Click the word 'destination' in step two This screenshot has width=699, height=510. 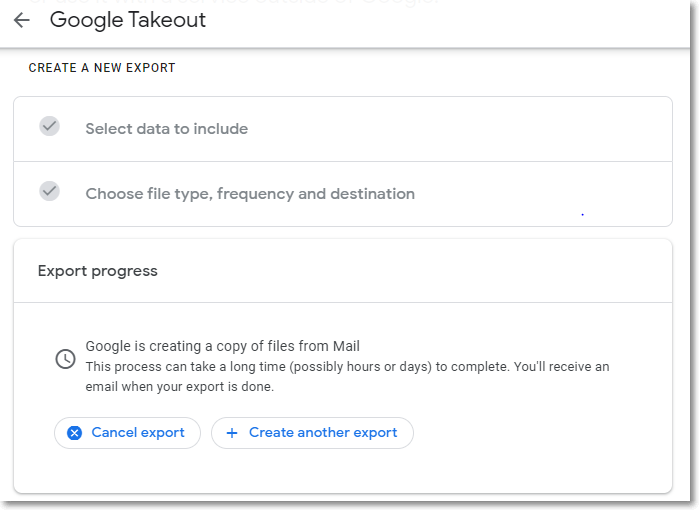(x=371, y=194)
